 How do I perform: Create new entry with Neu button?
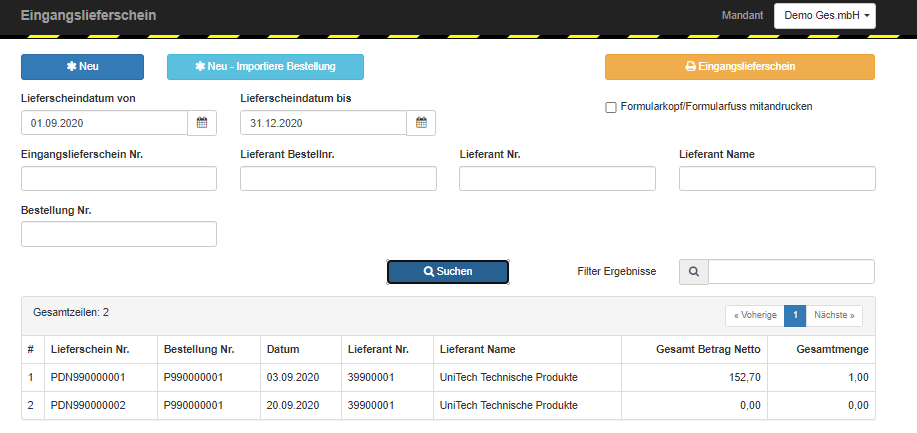(82, 67)
